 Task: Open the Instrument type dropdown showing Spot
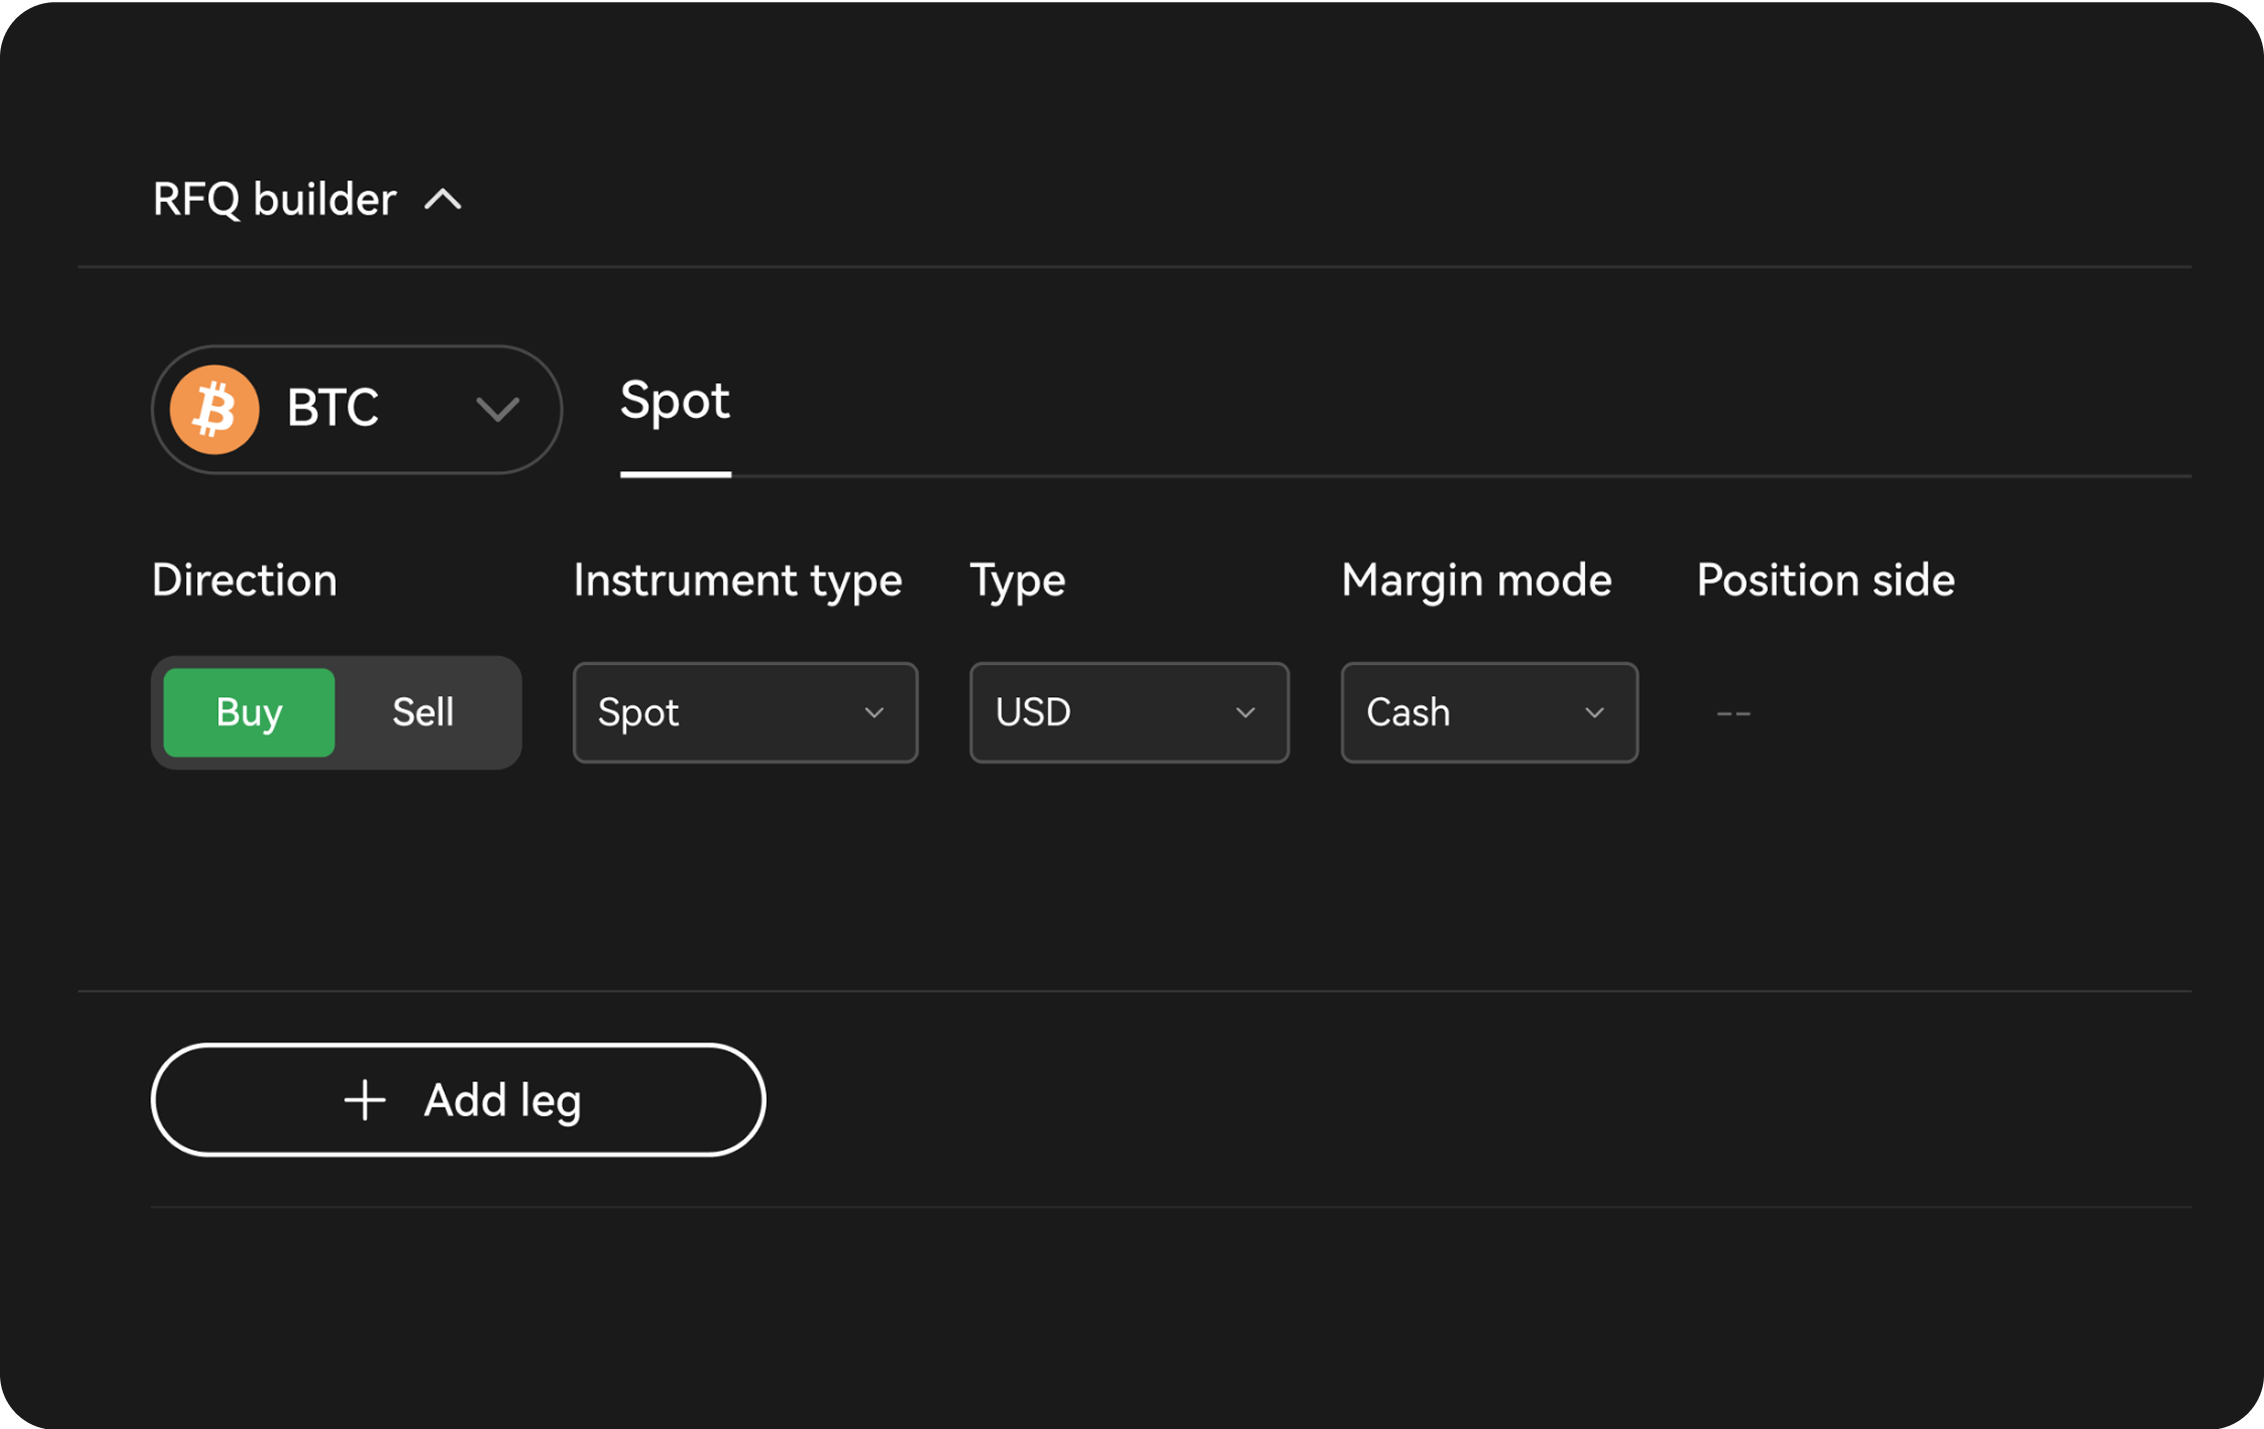click(745, 713)
